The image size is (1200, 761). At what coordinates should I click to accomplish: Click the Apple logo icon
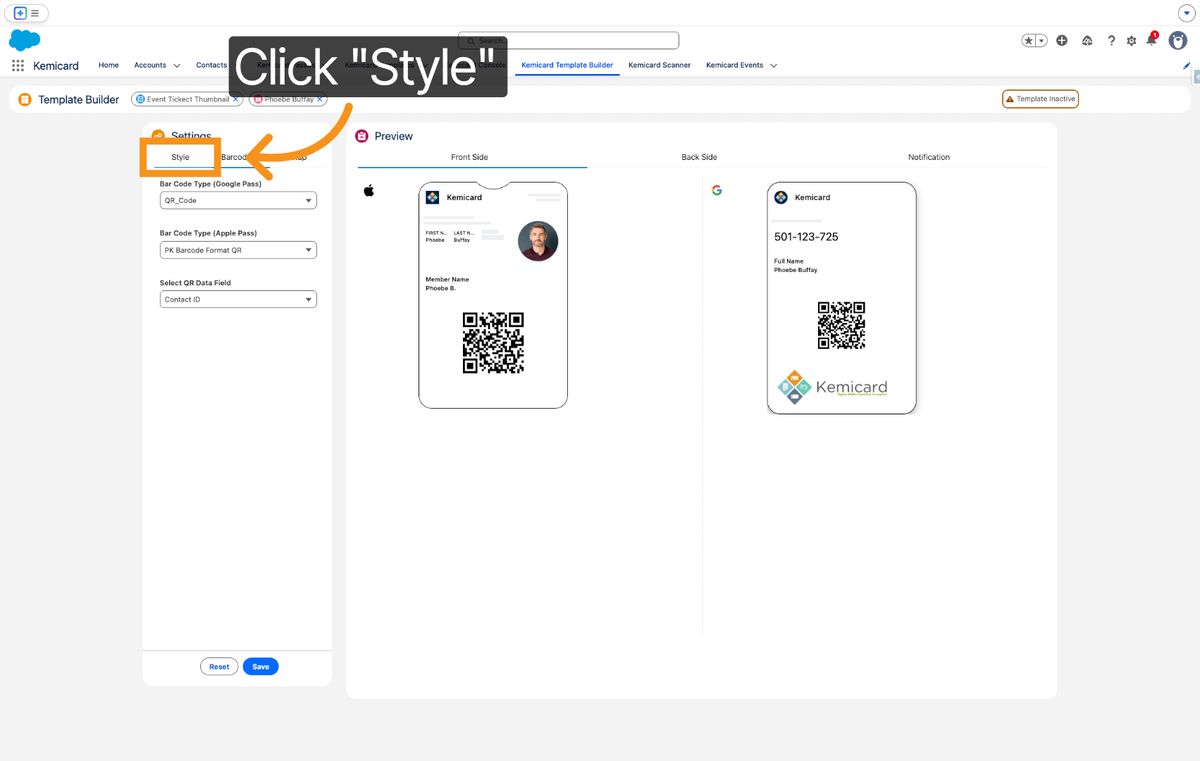368,190
